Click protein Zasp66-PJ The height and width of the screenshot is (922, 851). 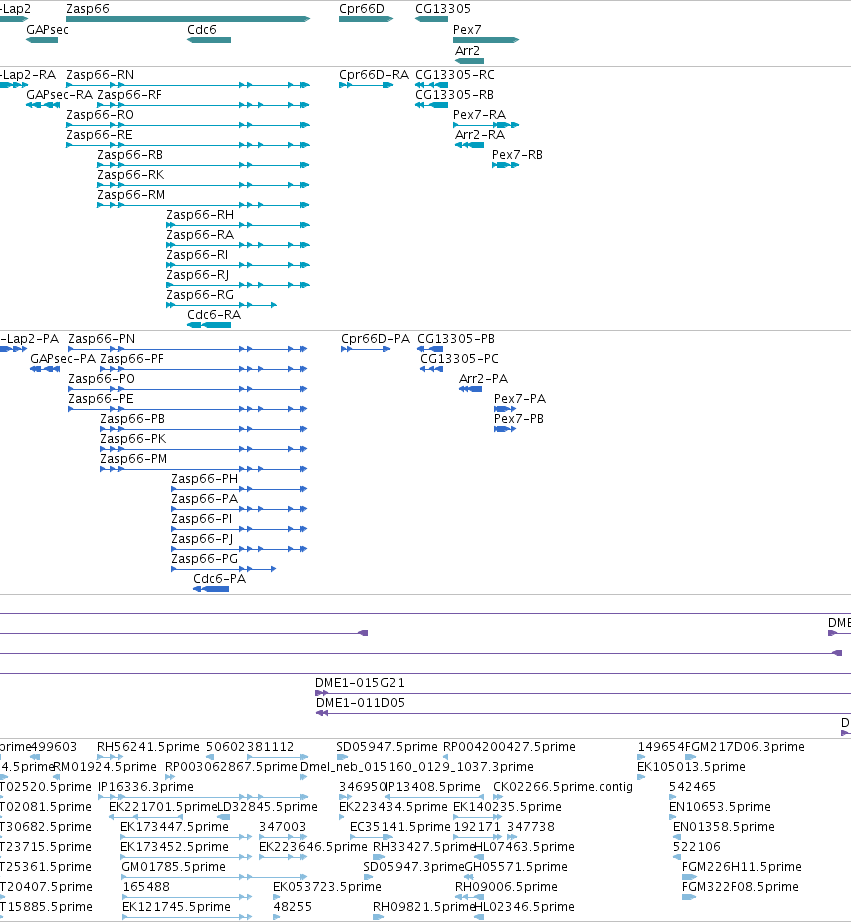pyautogui.click(x=239, y=549)
